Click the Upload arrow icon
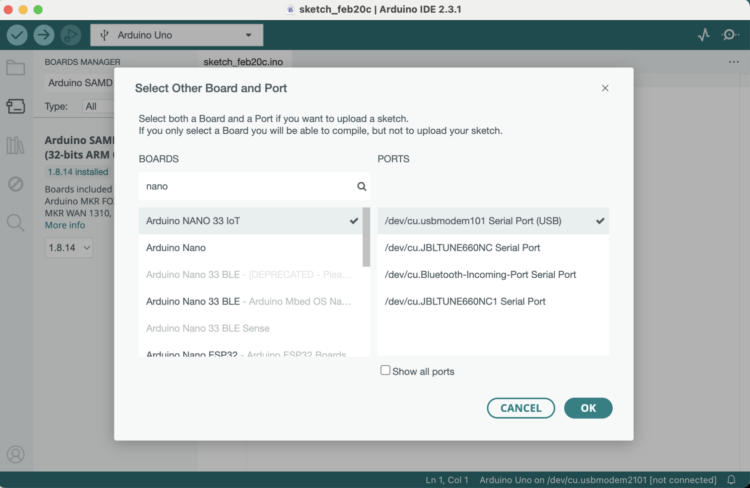The height and width of the screenshot is (488, 750). (x=44, y=35)
